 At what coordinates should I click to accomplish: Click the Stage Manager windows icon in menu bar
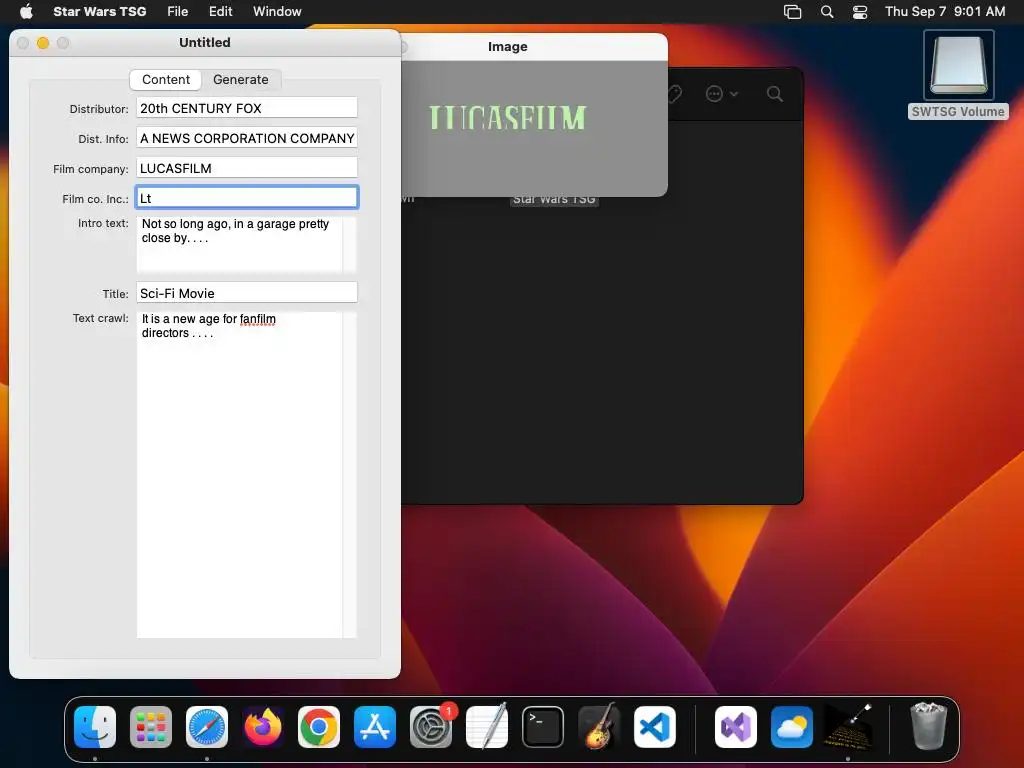tap(792, 12)
